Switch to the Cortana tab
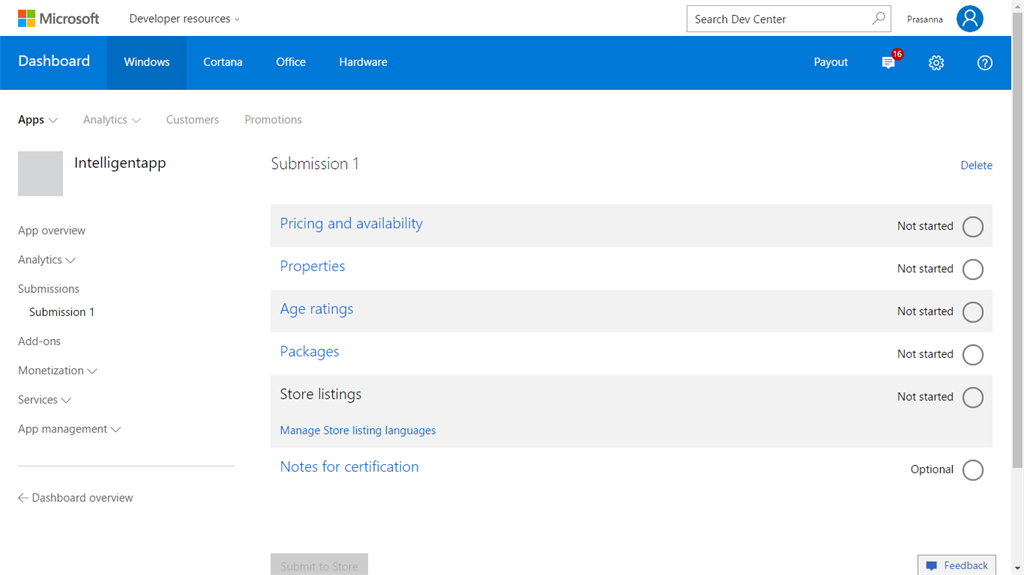The height and width of the screenshot is (575, 1024). pos(223,62)
